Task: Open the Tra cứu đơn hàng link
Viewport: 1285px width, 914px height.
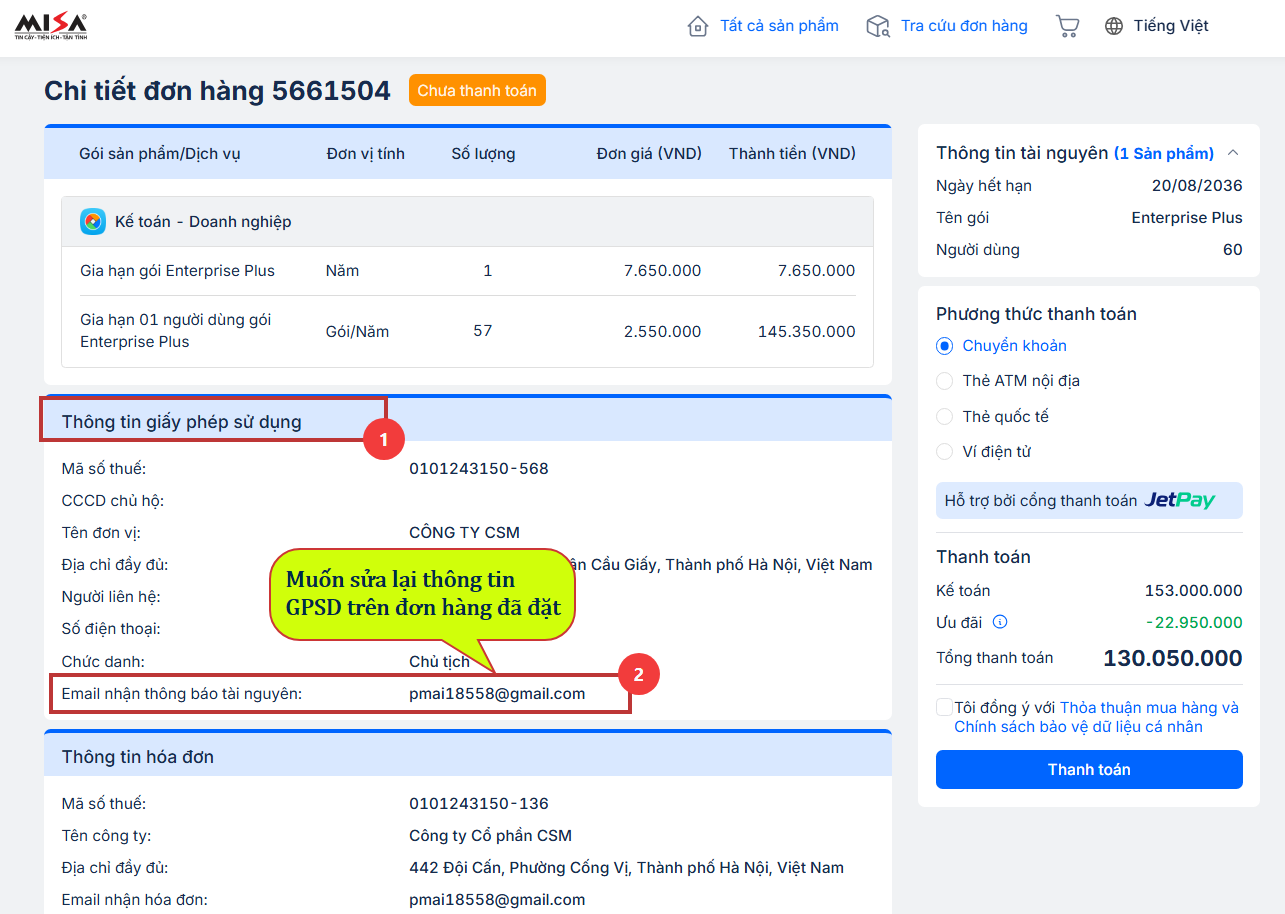Action: pos(964,26)
